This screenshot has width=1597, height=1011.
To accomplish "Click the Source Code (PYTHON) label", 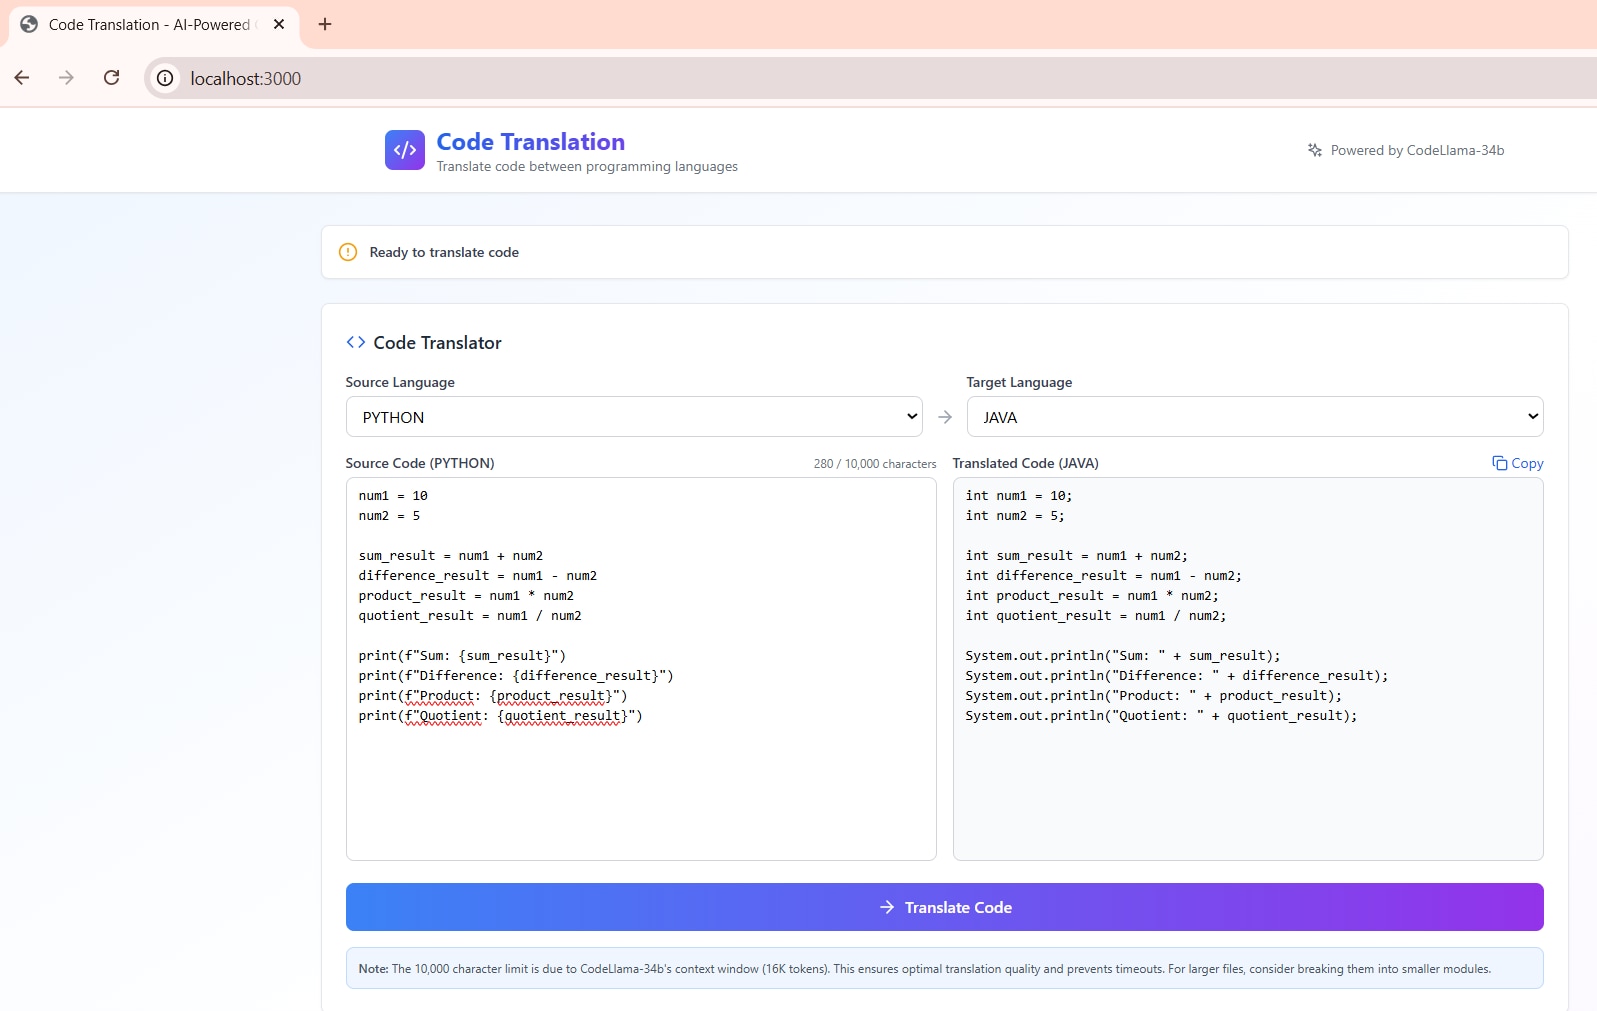I will pos(420,463).
